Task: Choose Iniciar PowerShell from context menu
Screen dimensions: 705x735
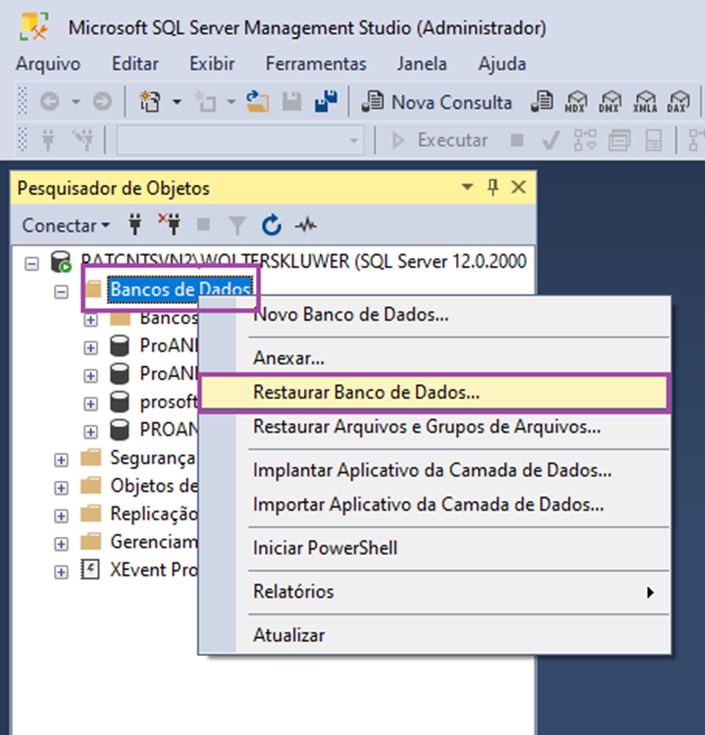Action: pos(435,548)
